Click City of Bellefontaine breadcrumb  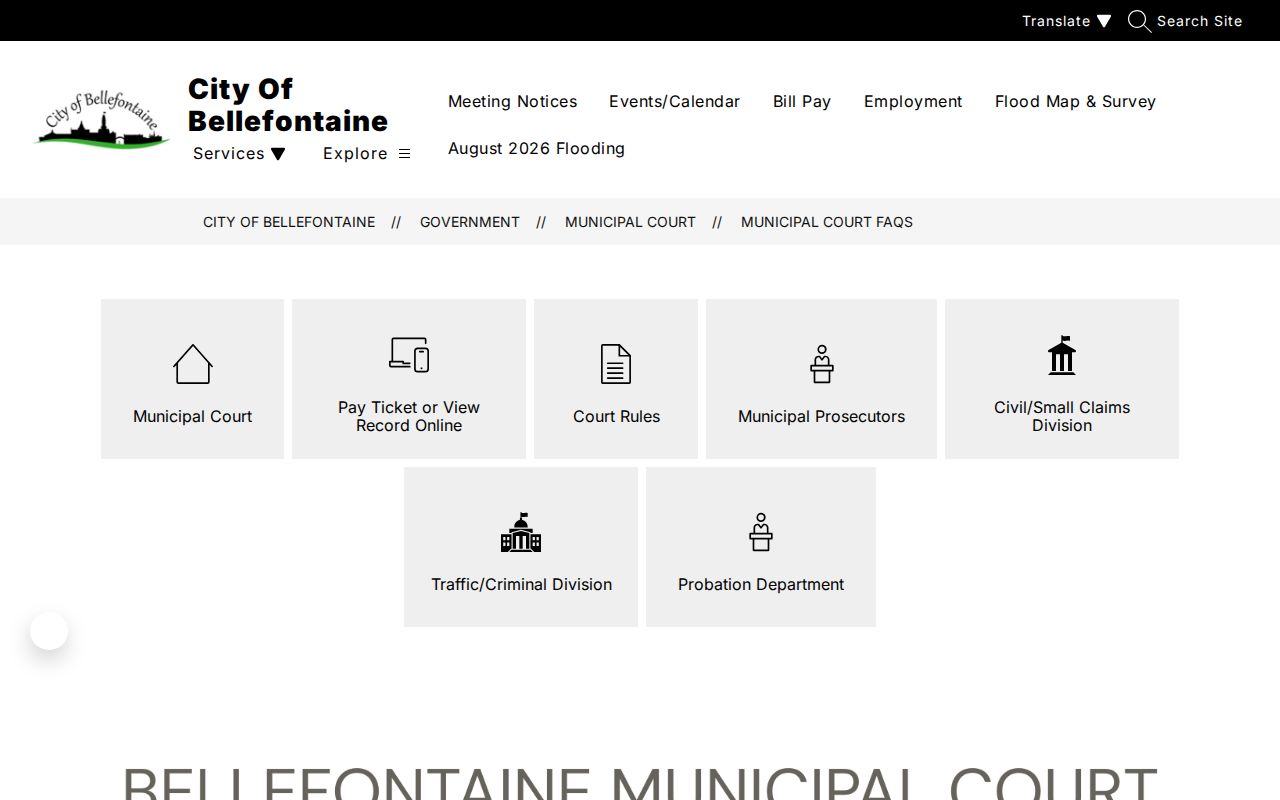[x=289, y=222]
